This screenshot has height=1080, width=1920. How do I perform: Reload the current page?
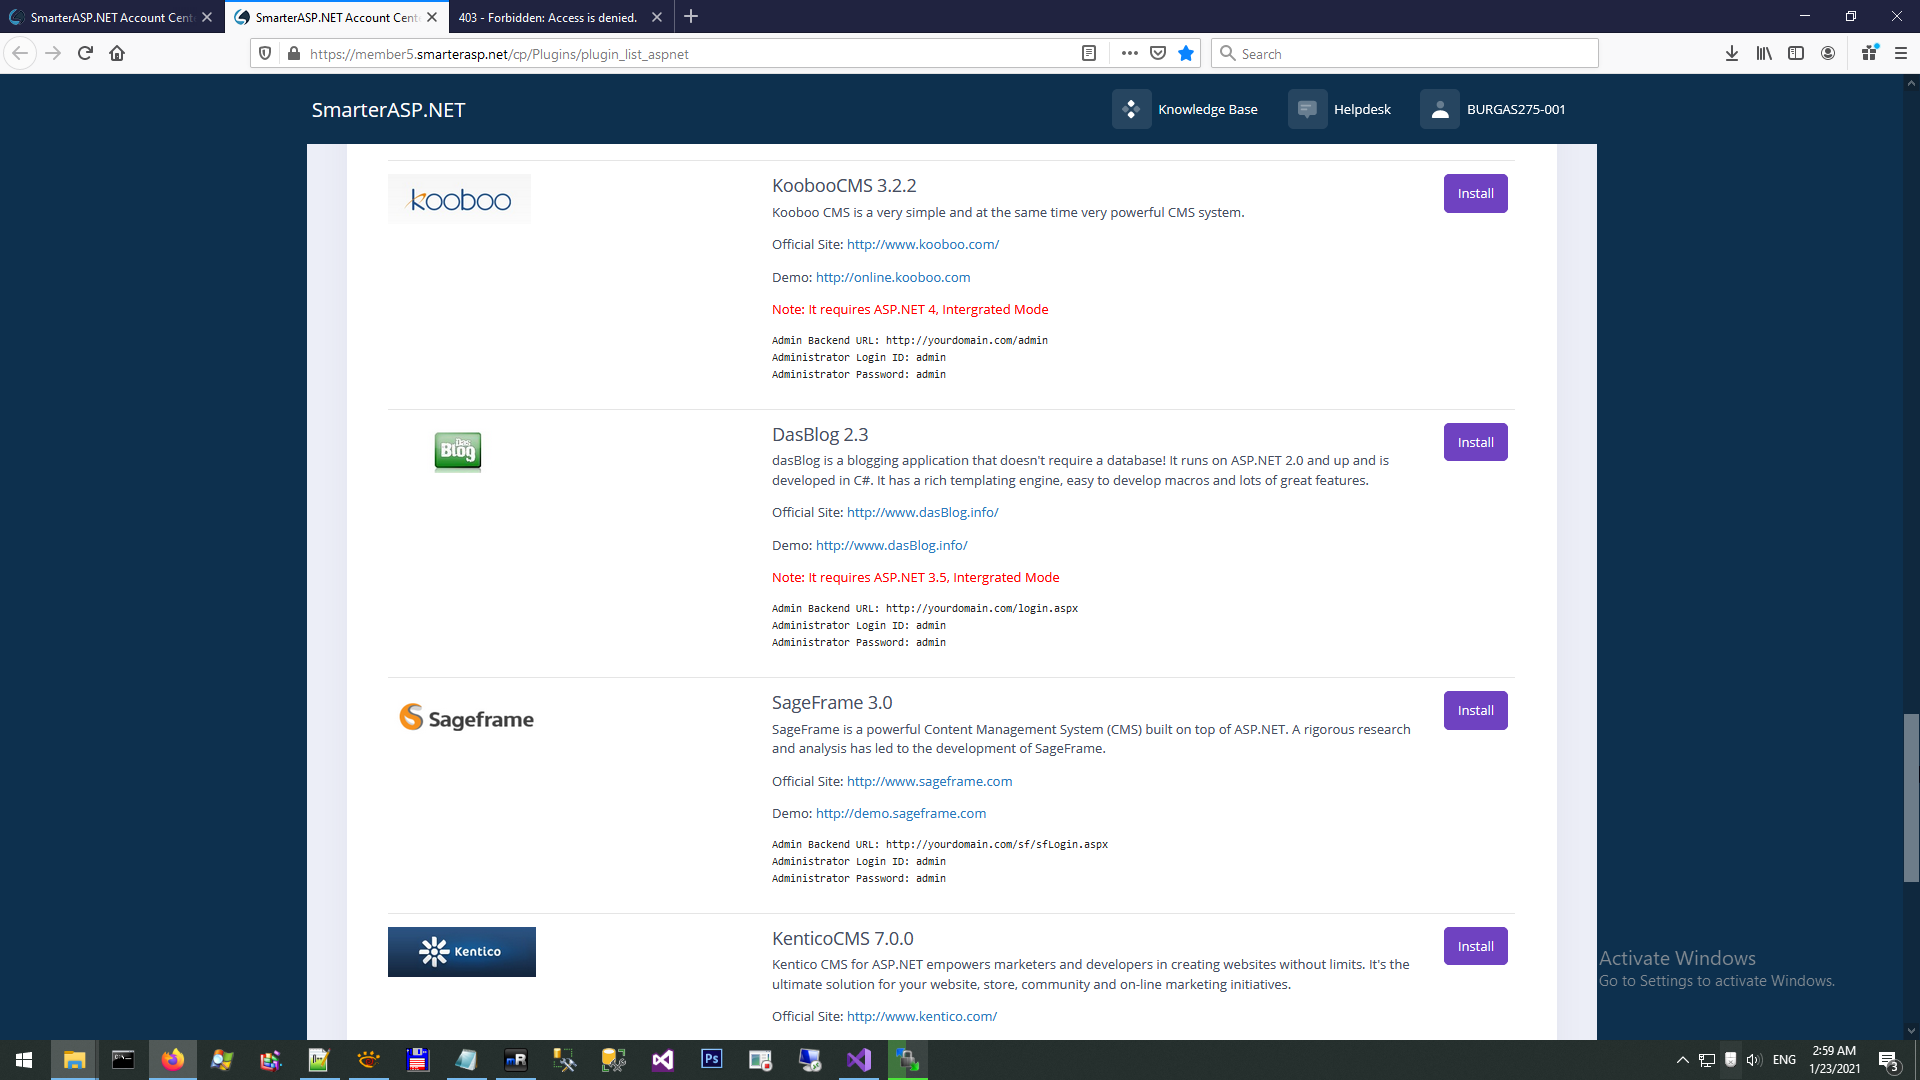(x=85, y=54)
